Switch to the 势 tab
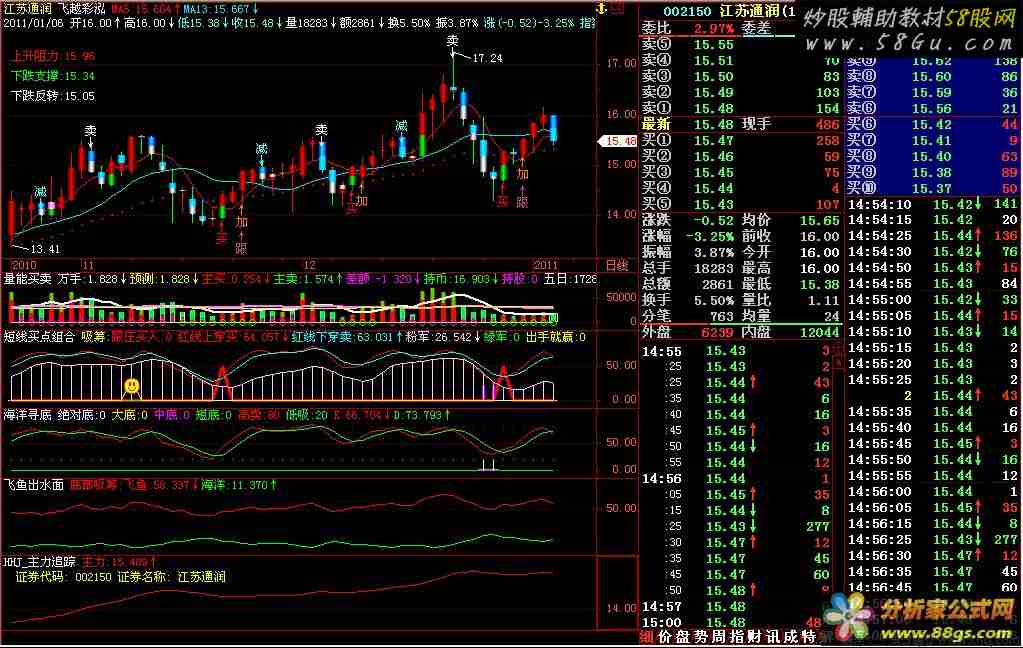The image size is (1023, 648). tap(701, 637)
